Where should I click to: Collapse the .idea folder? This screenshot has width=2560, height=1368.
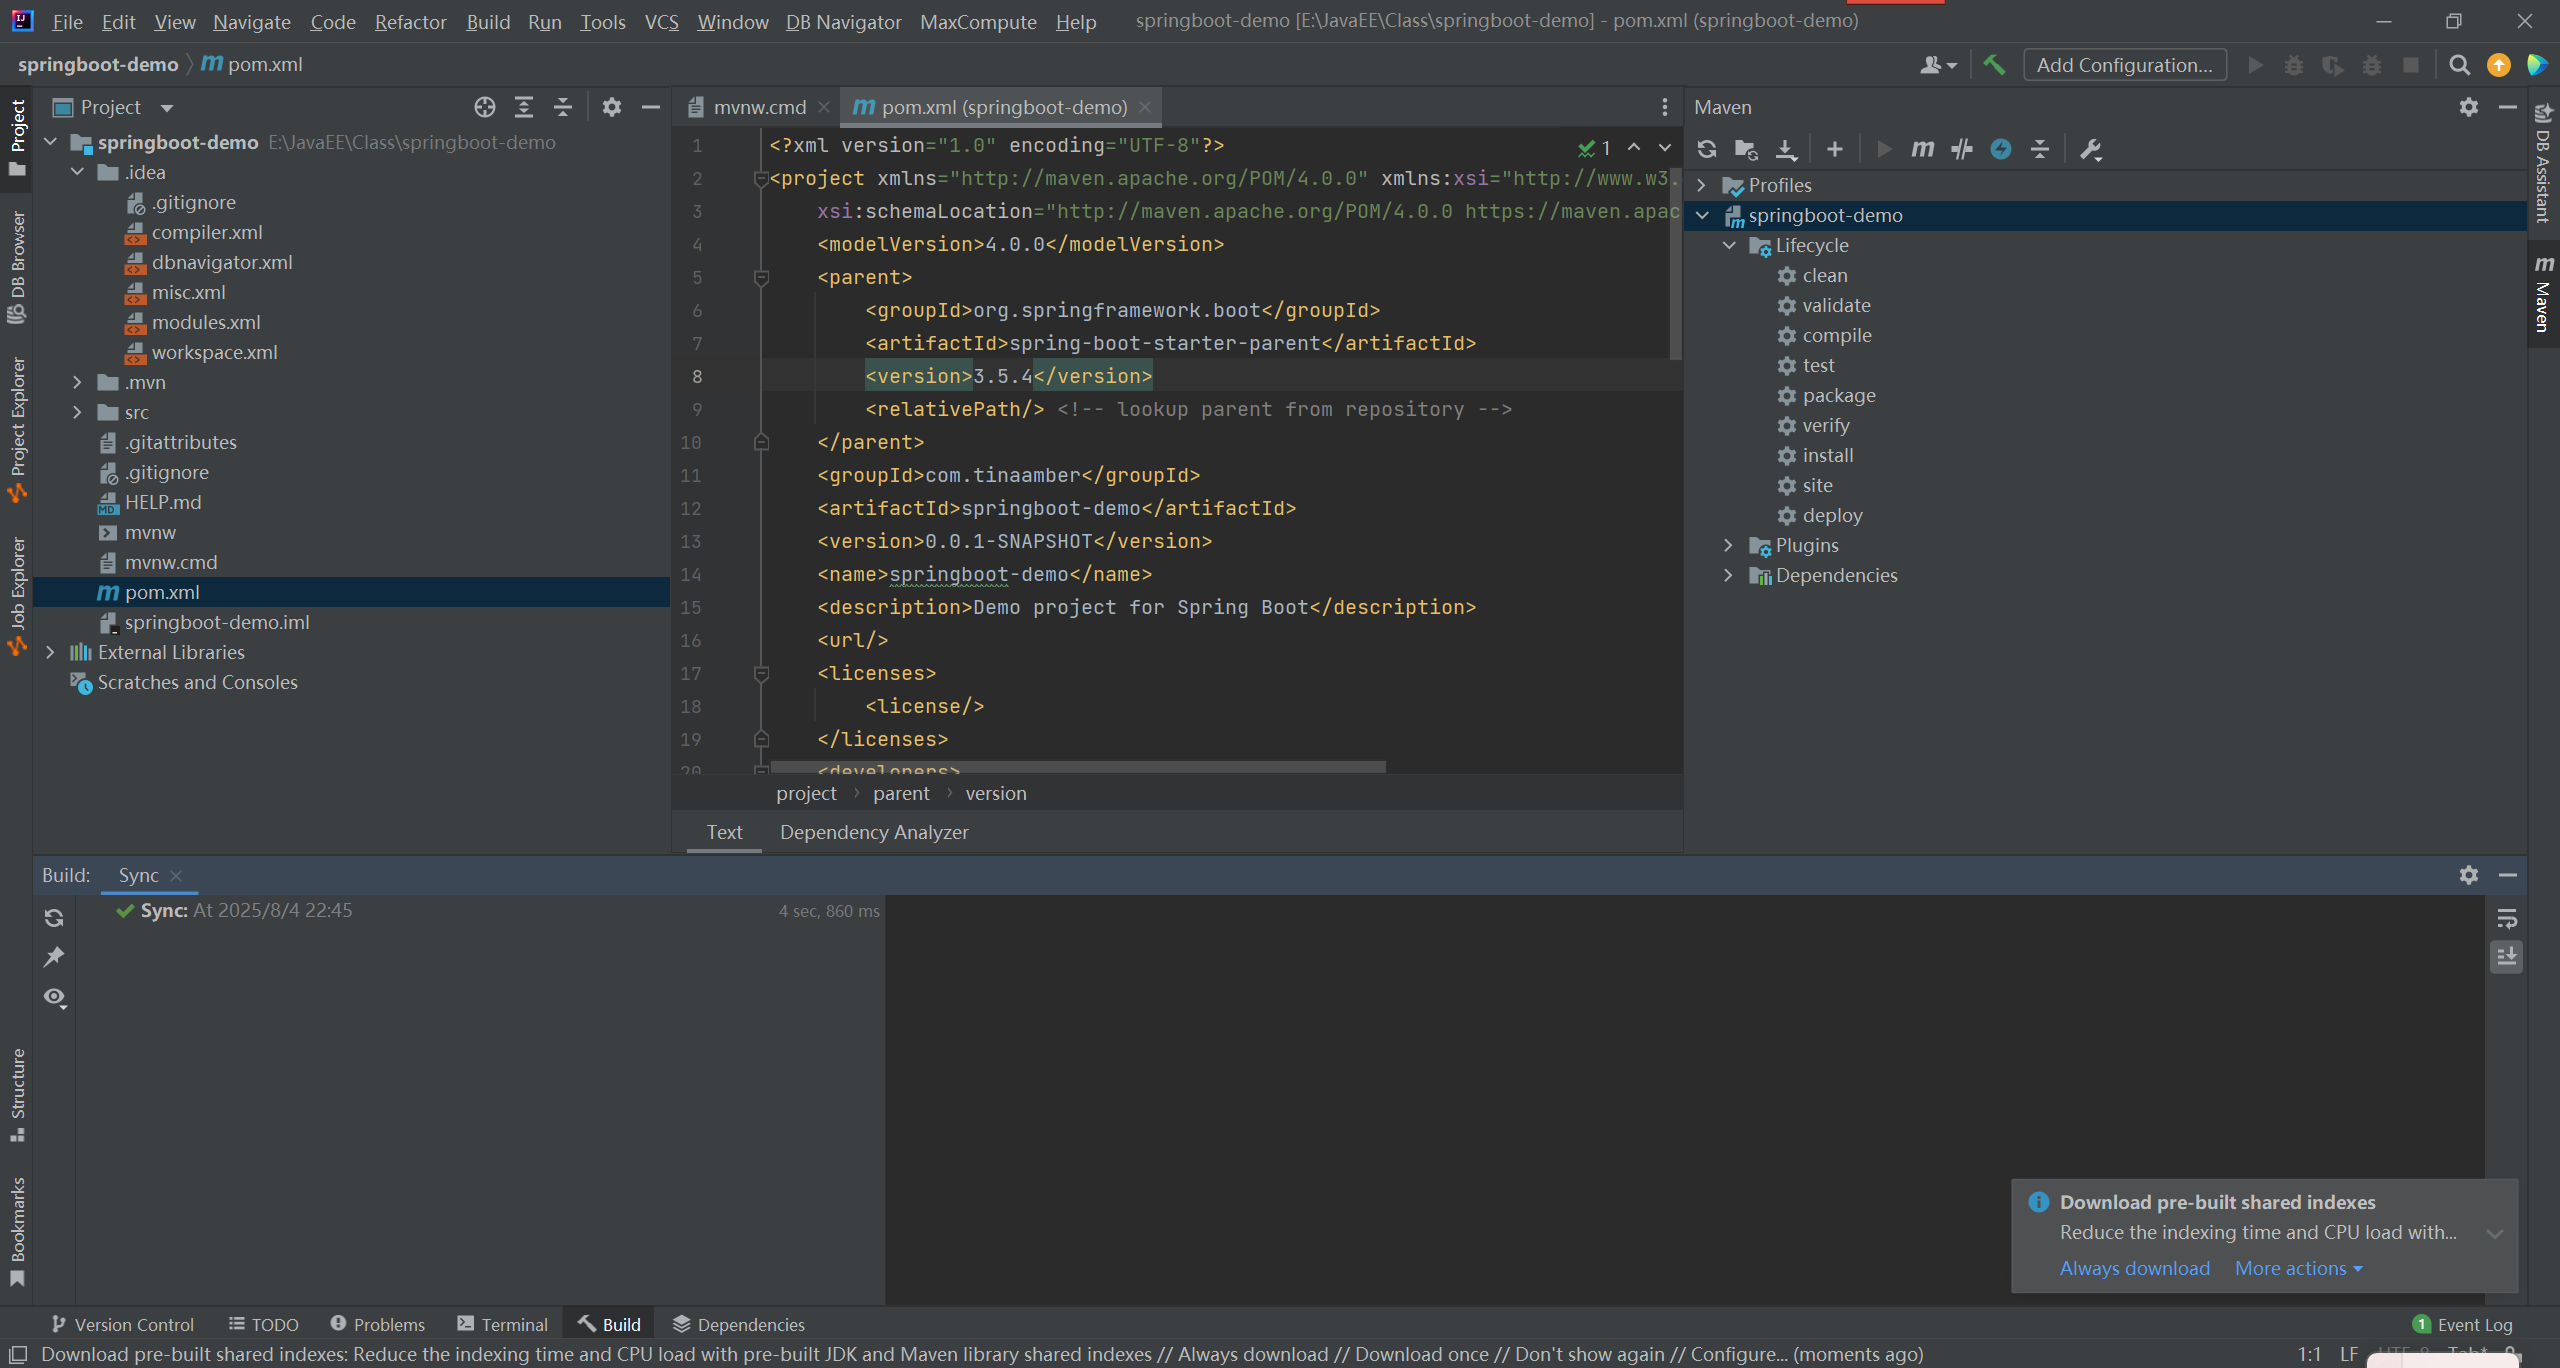click(77, 172)
